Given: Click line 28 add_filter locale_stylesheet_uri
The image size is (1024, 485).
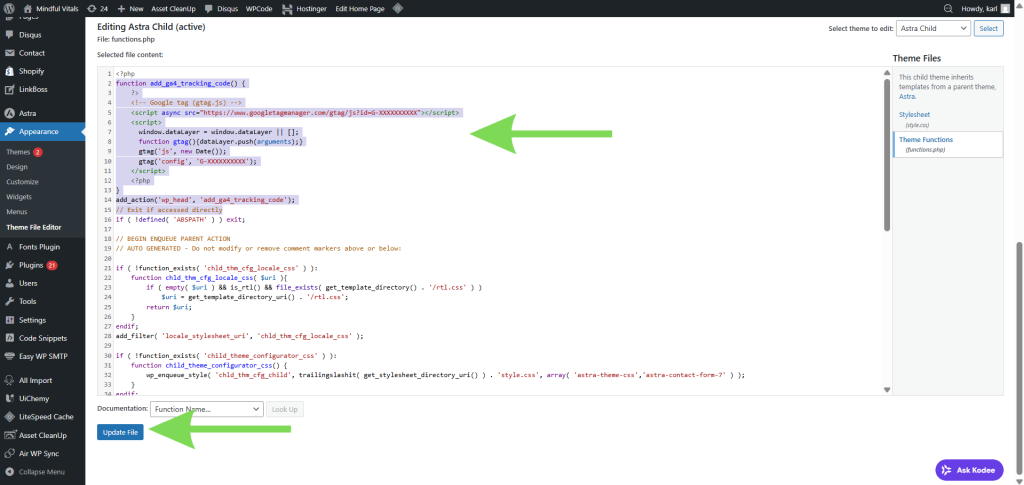Looking at the screenshot, I should pyautogui.click(x=239, y=336).
